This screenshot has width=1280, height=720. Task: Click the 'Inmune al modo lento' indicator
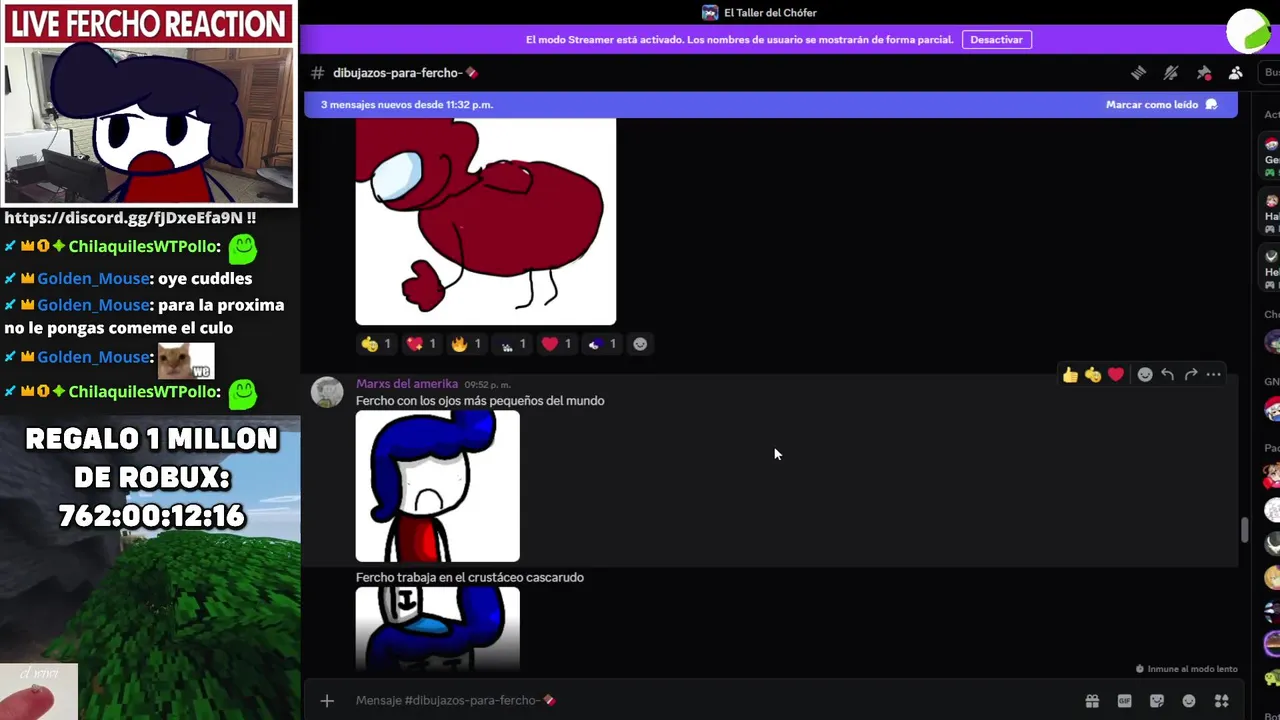tap(1187, 669)
